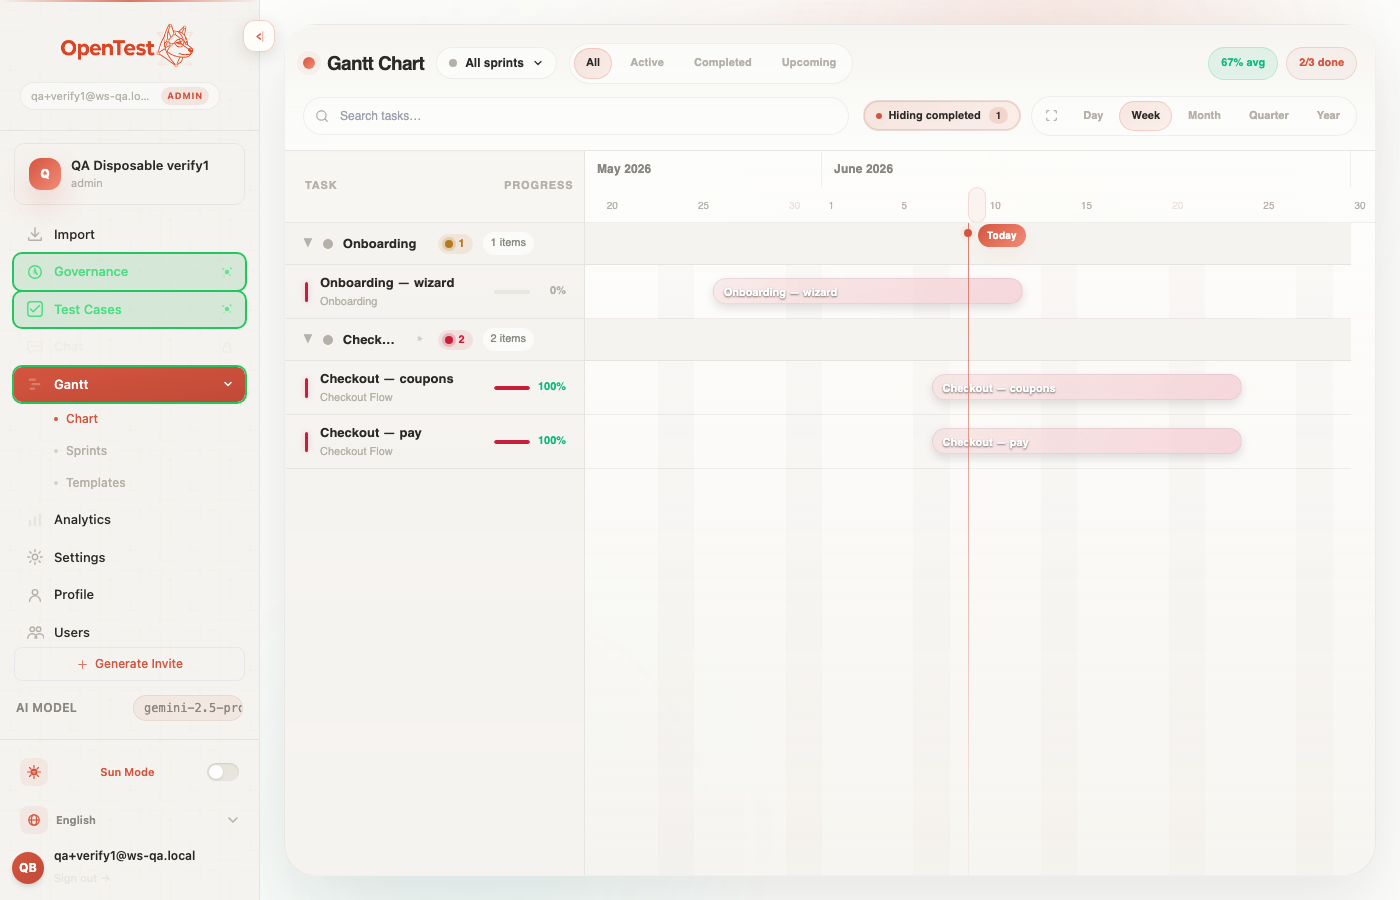
Task: Open the Sprints submenu item
Action: [x=86, y=451]
